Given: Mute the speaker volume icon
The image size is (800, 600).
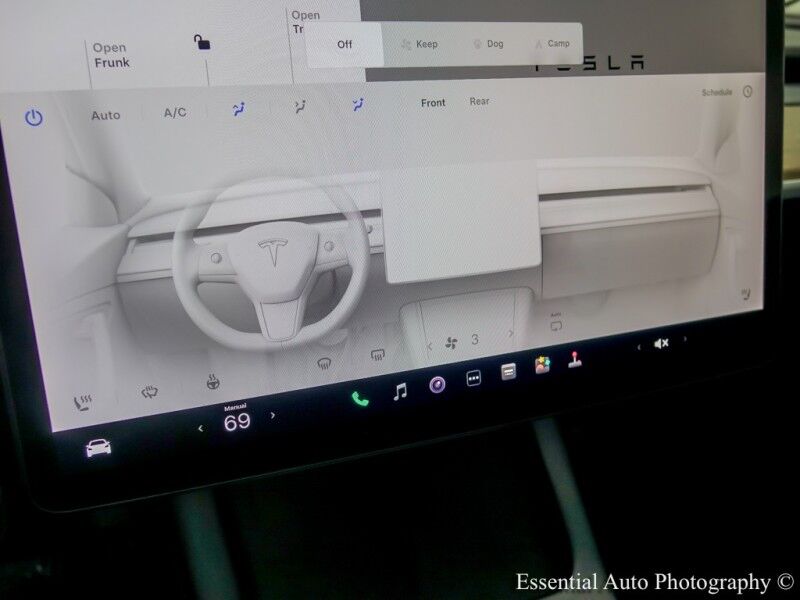Looking at the screenshot, I should click(x=660, y=343).
